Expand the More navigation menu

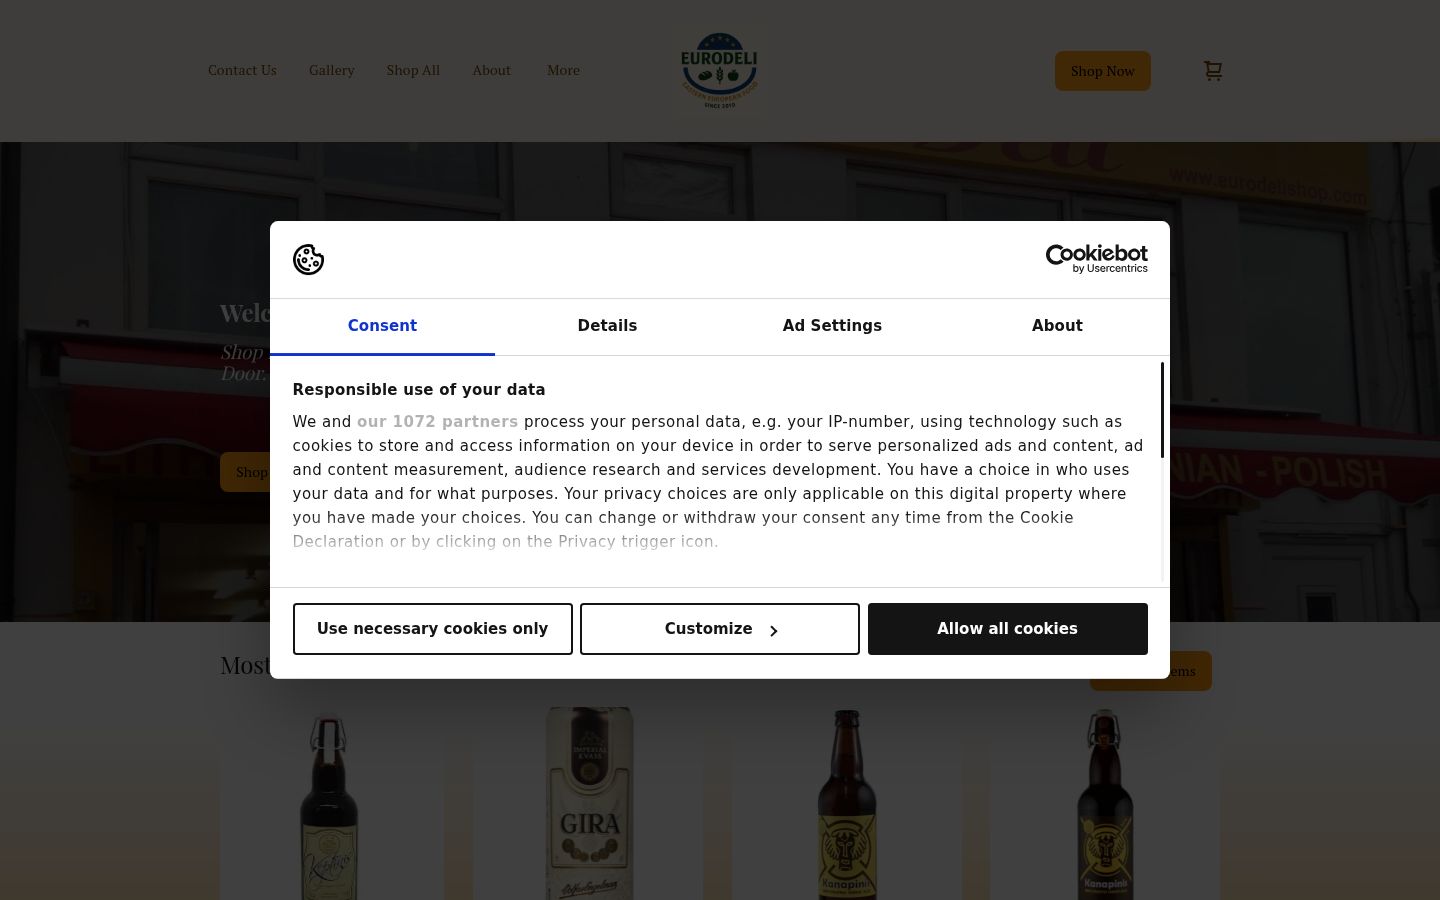click(563, 70)
